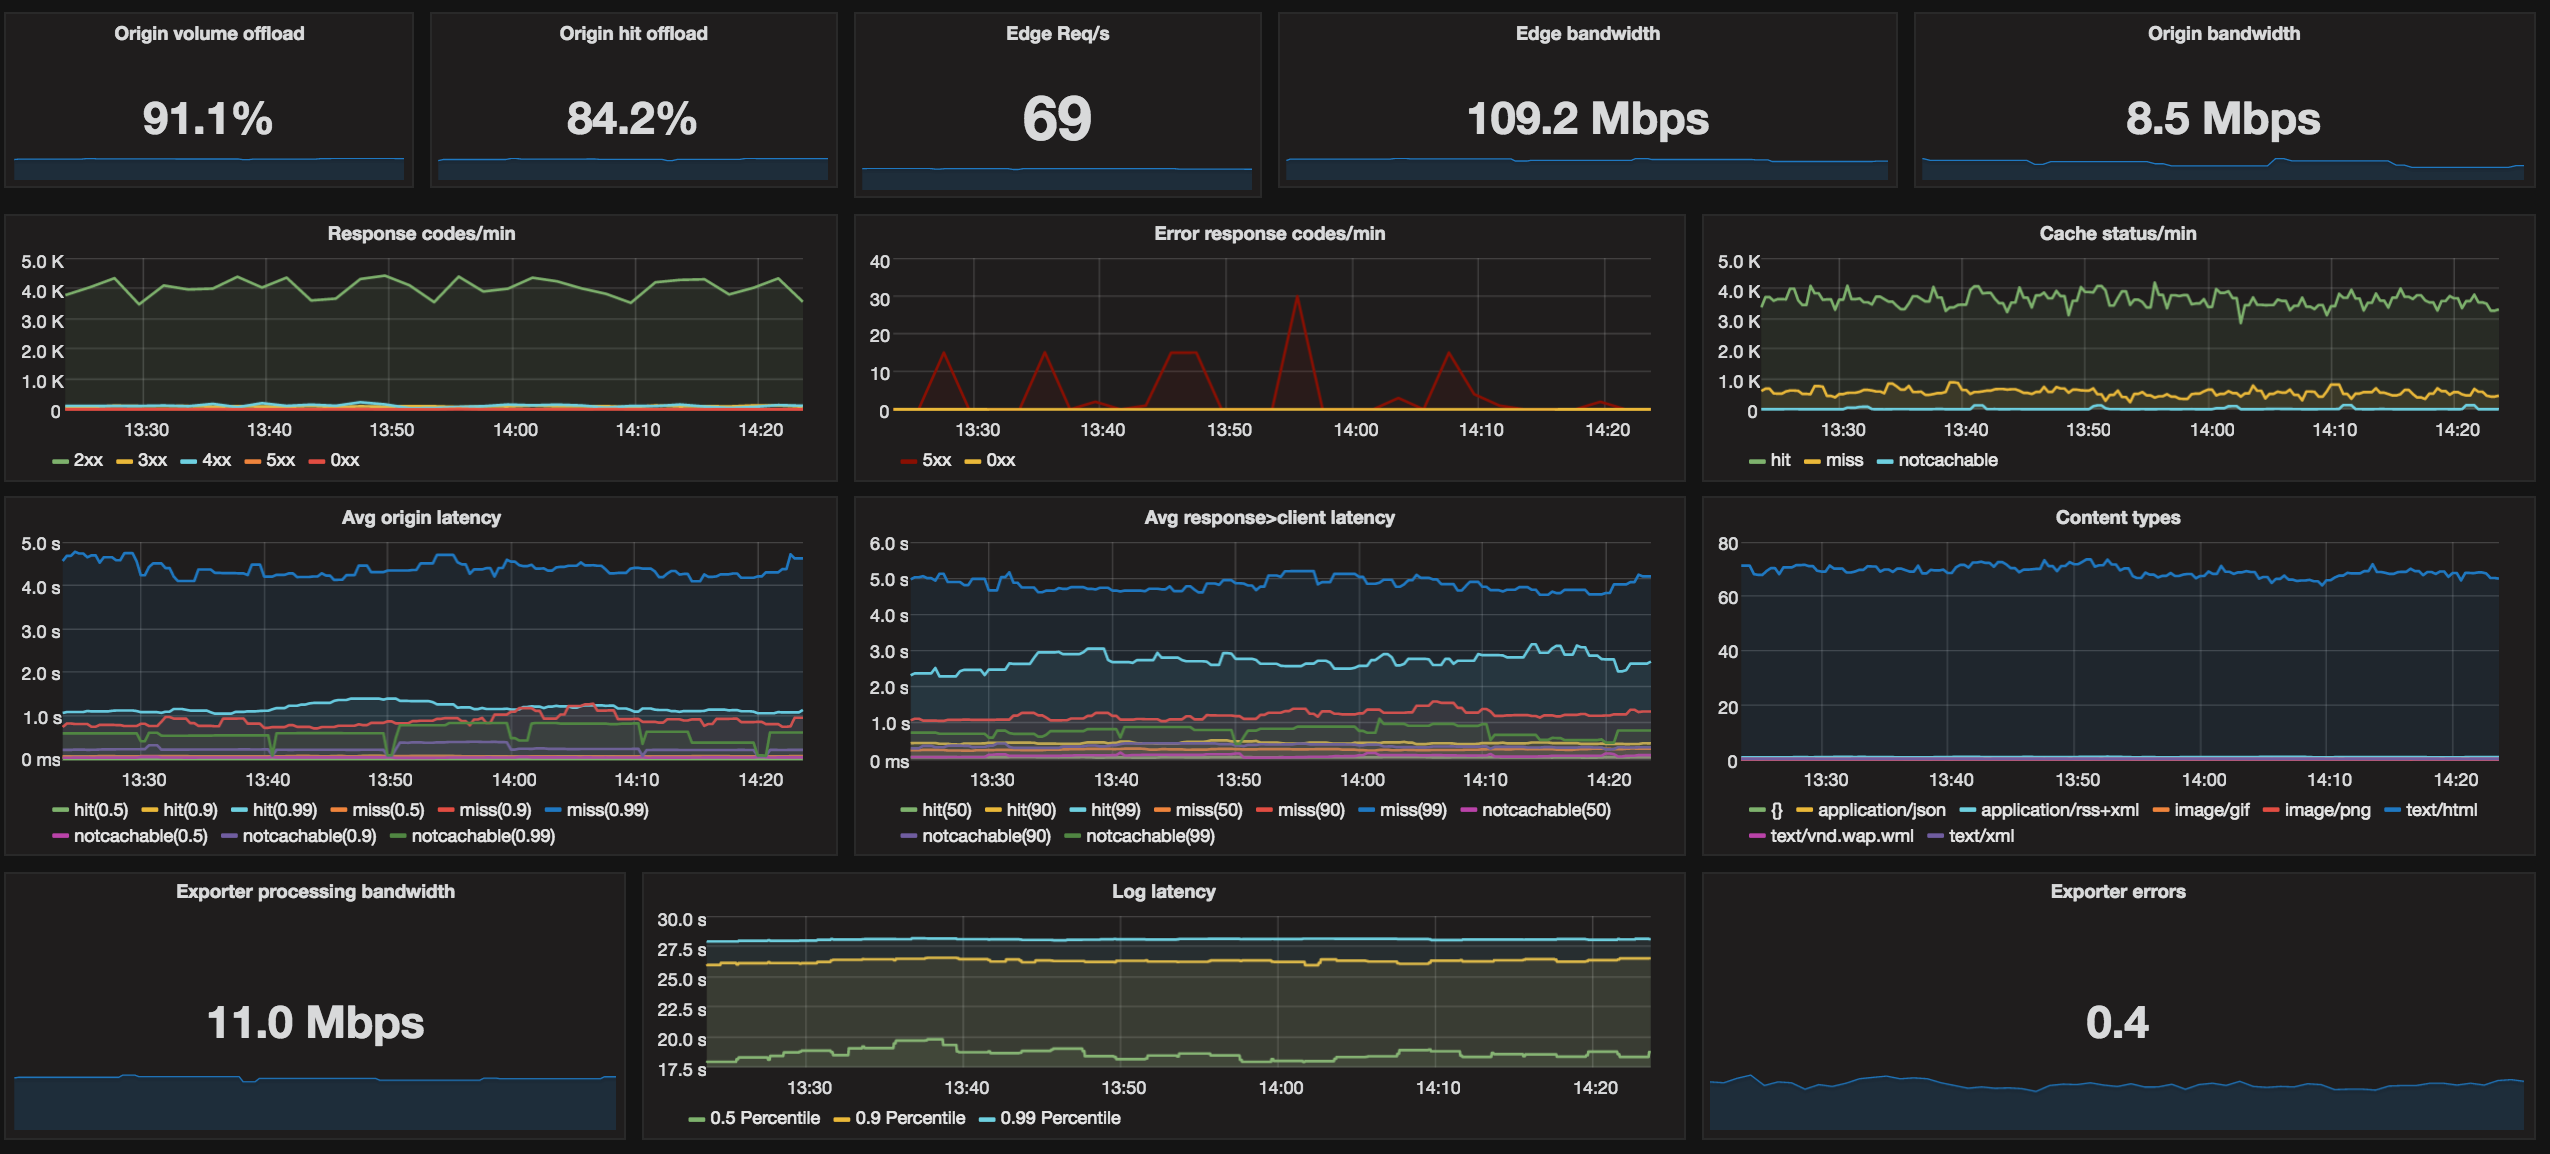The image size is (2550, 1154).
Task: Toggle miss(50) in response>client latency legend
Action: pos(1209,810)
